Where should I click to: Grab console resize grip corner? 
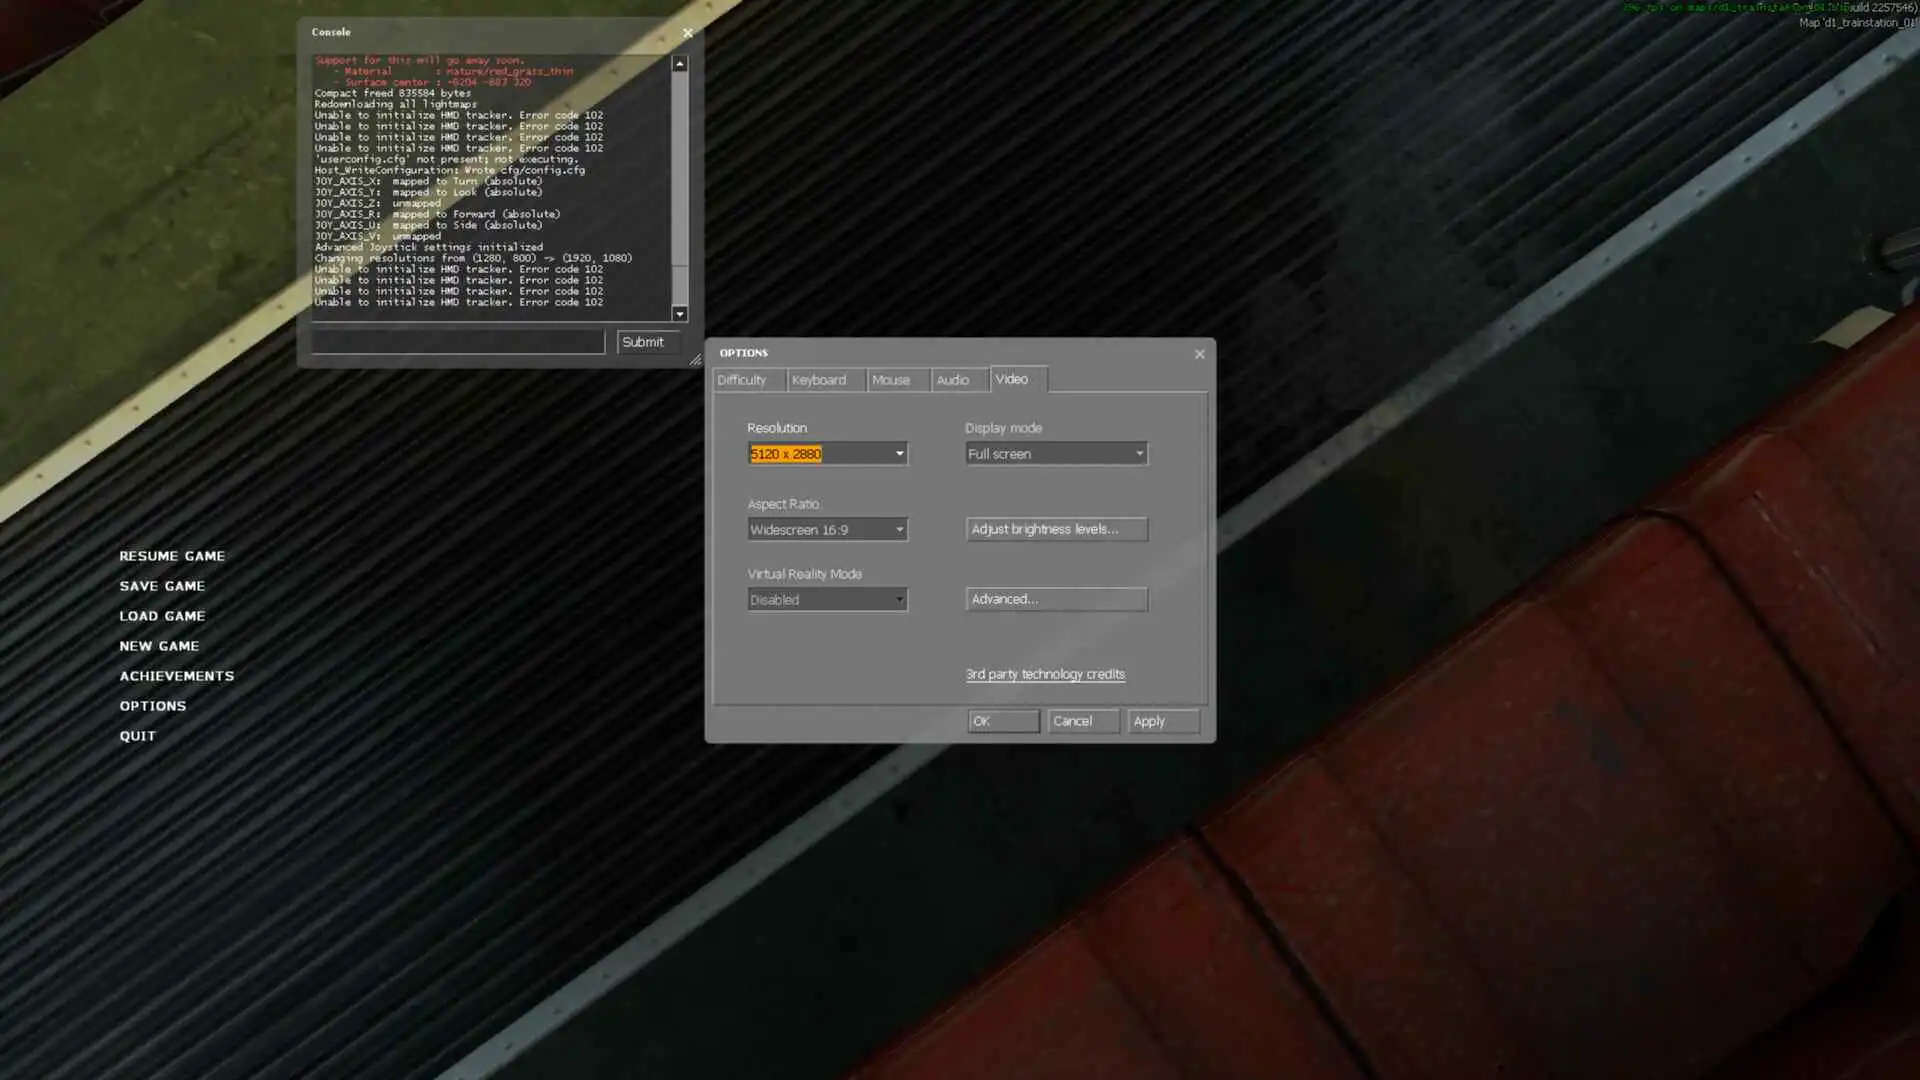tap(695, 360)
